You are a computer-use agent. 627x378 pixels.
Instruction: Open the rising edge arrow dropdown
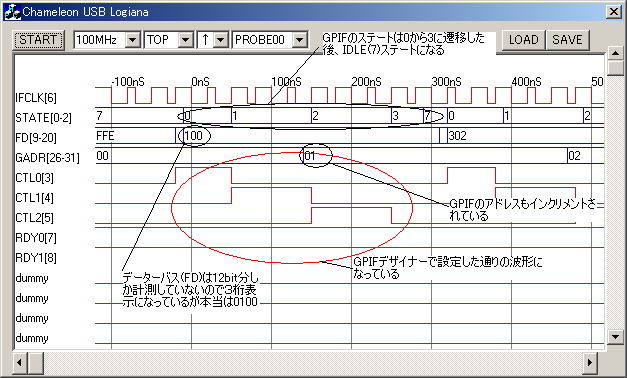[220, 40]
